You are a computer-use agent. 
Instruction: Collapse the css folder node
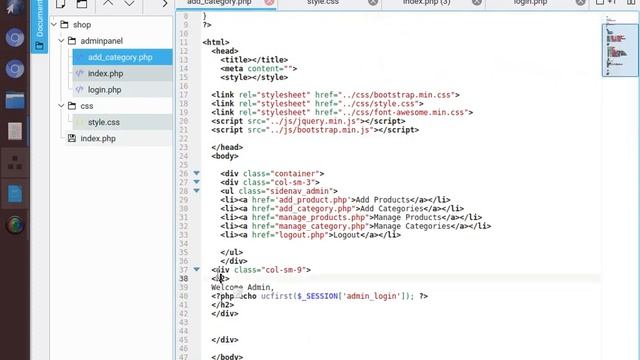click(x=61, y=106)
